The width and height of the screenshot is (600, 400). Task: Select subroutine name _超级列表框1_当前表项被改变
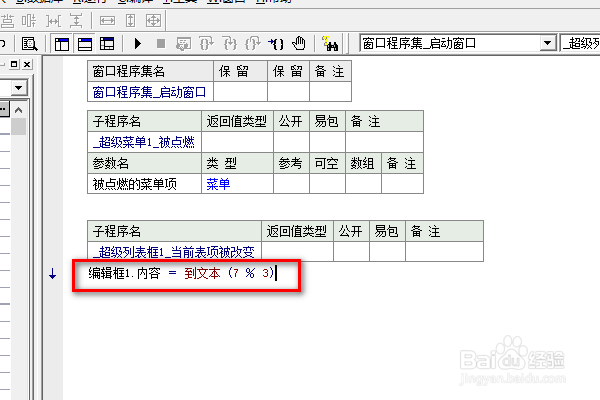pyautogui.click(x=174, y=252)
